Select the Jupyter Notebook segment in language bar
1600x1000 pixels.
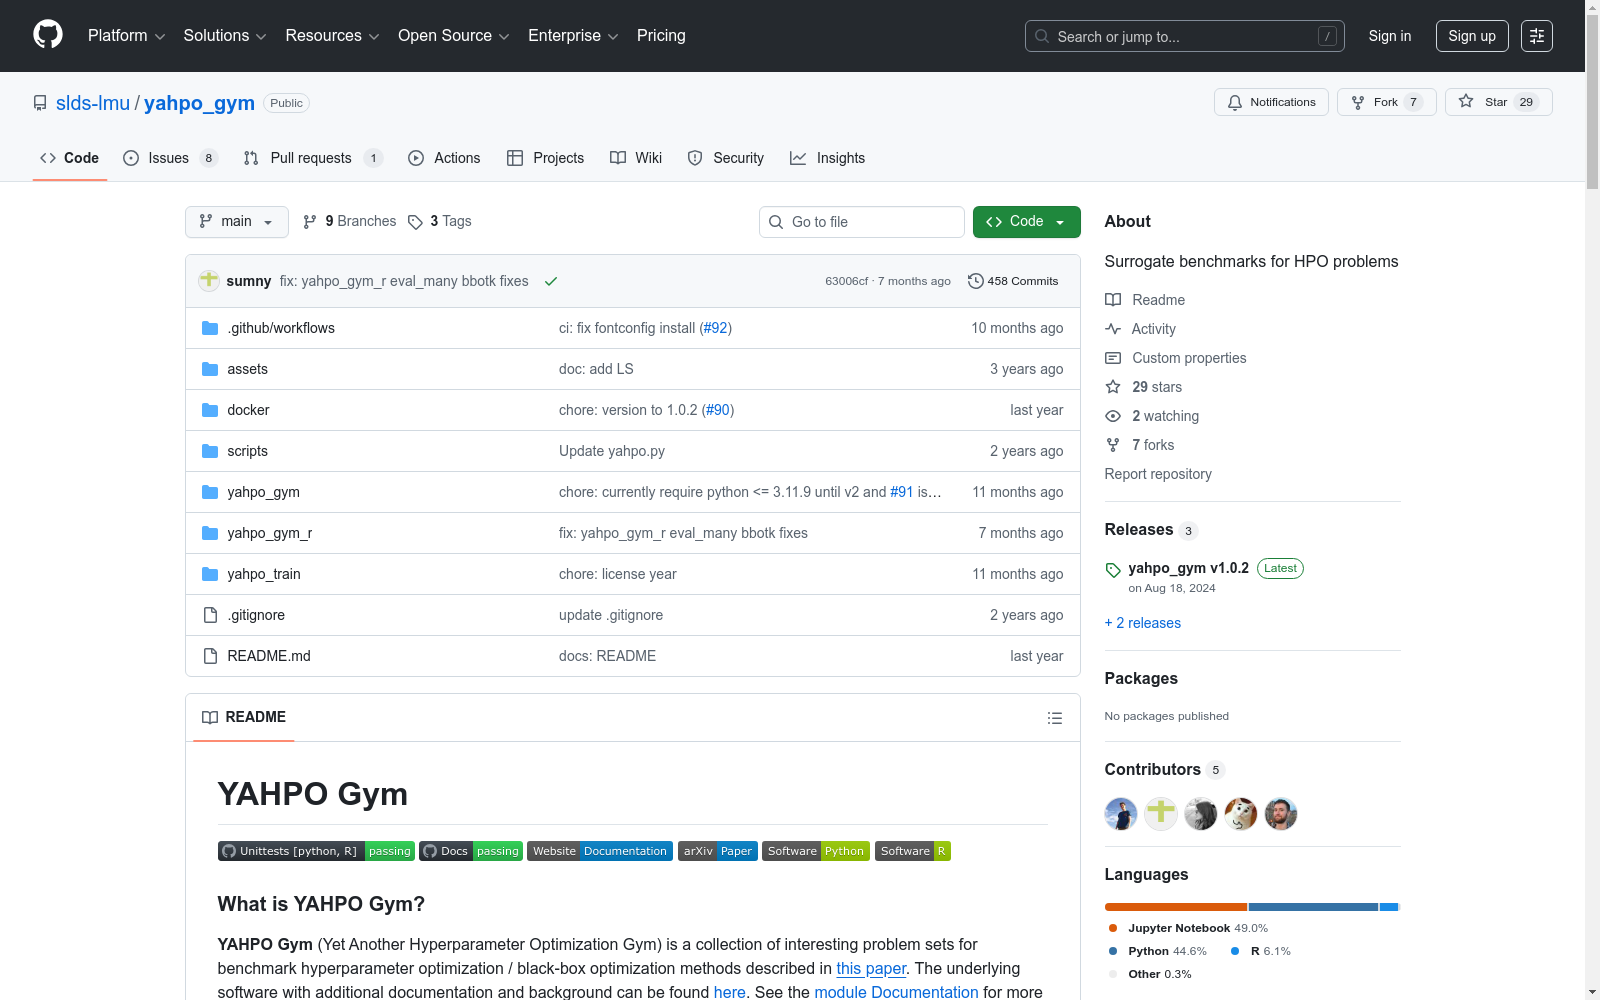pos(1176,907)
